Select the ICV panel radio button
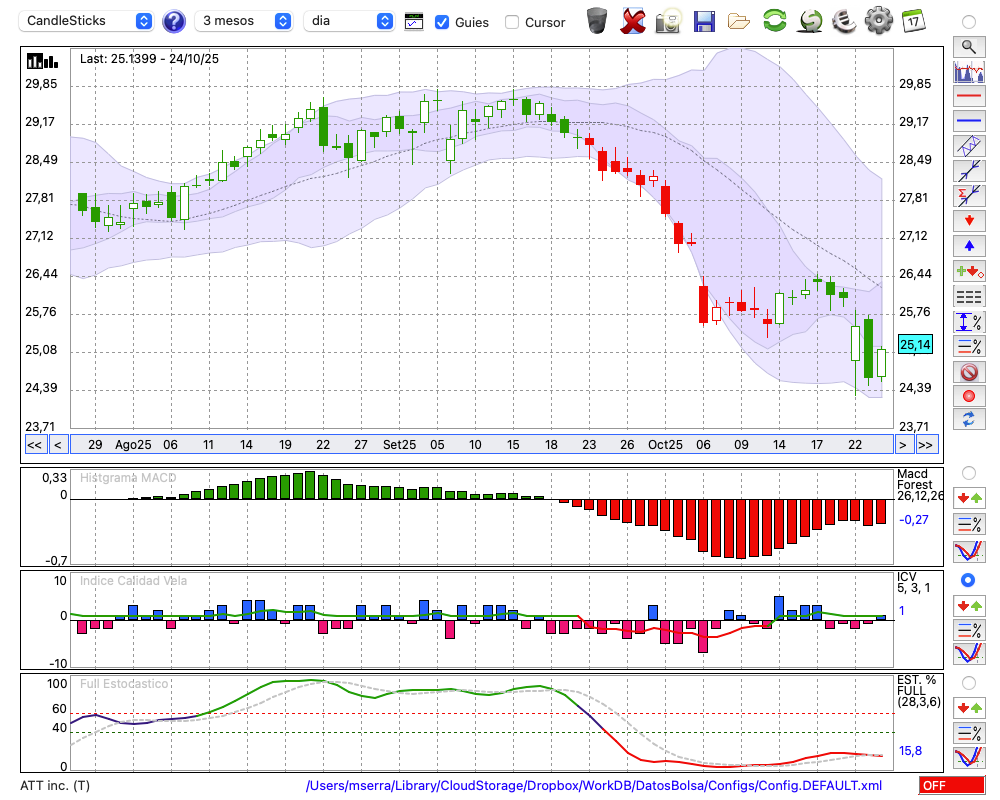This screenshot has height=800, width=1000. [x=969, y=580]
